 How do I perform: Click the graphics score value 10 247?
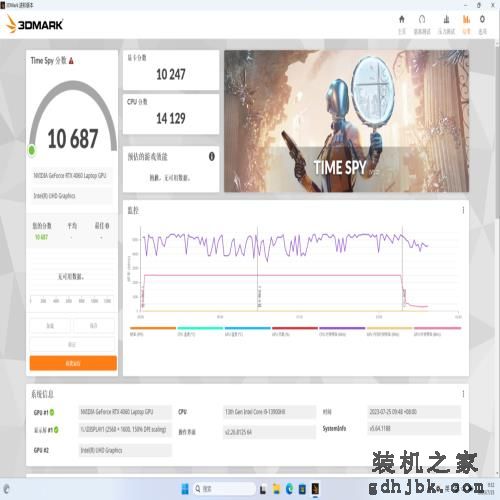(171, 74)
